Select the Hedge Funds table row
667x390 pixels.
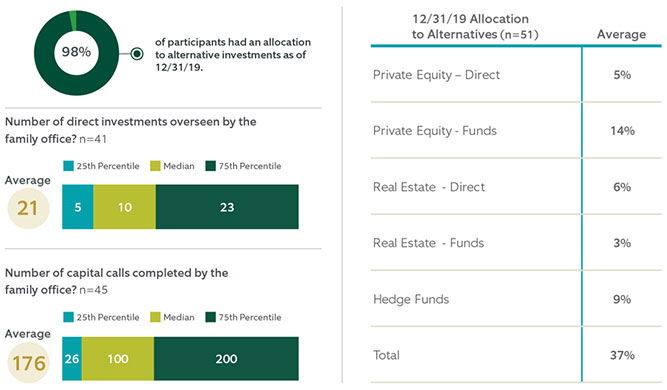tap(516, 299)
